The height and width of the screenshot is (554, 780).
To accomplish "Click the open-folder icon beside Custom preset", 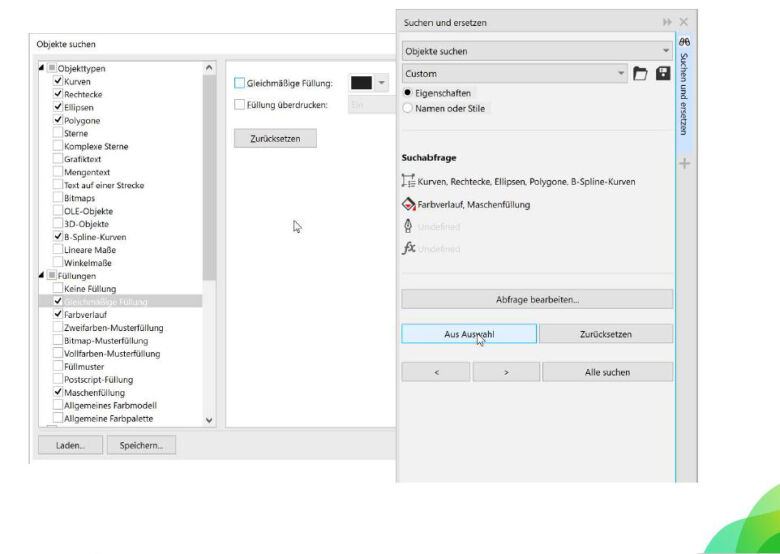I will click(x=641, y=74).
